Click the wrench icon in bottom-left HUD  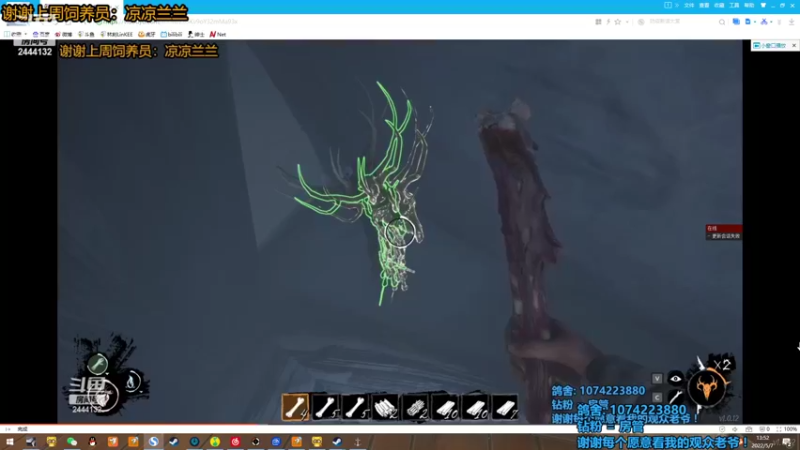pyautogui.click(x=97, y=364)
